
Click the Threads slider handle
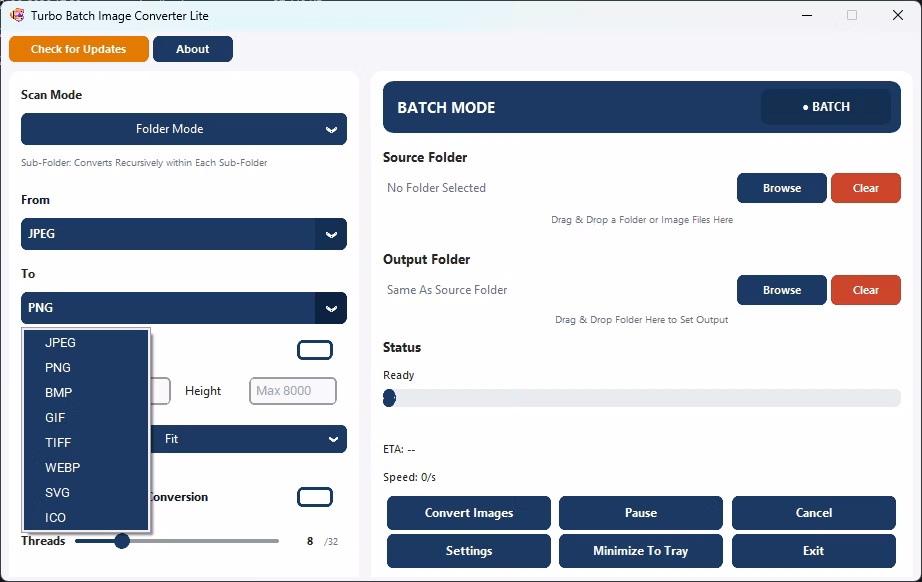click(x=122, y=541)
